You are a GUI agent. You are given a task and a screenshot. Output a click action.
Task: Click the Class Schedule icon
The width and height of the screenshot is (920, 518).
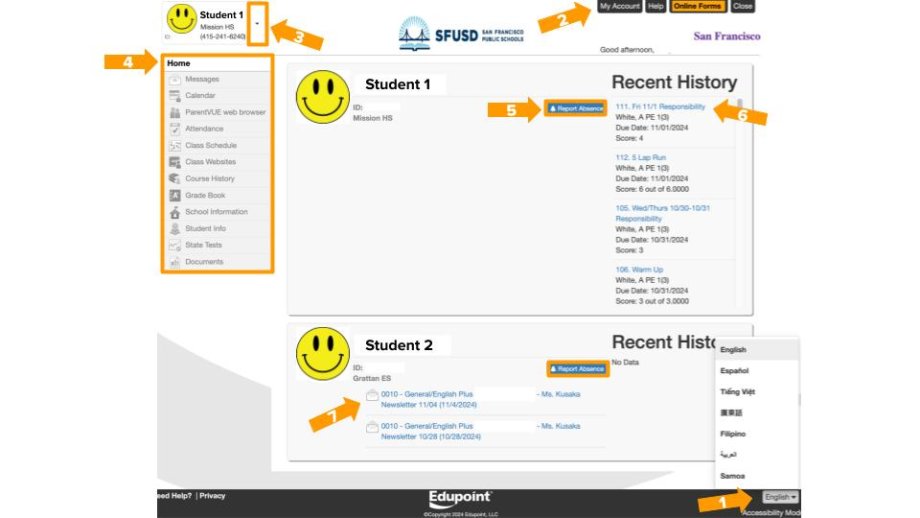pyautogui.click(x=174, y=146)
